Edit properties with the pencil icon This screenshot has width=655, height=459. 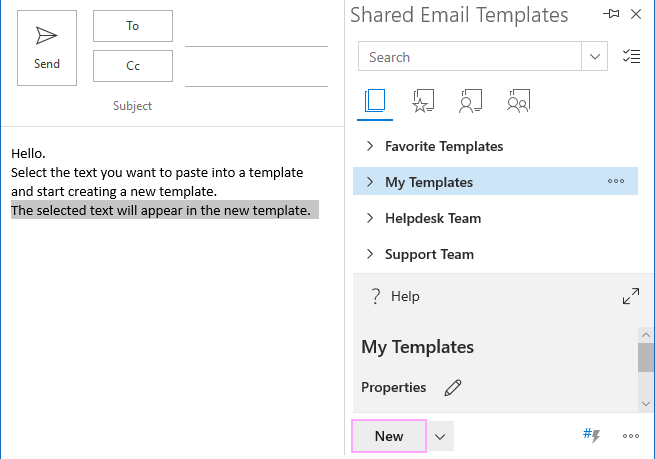pyautogui.click(x=453, y=387)
